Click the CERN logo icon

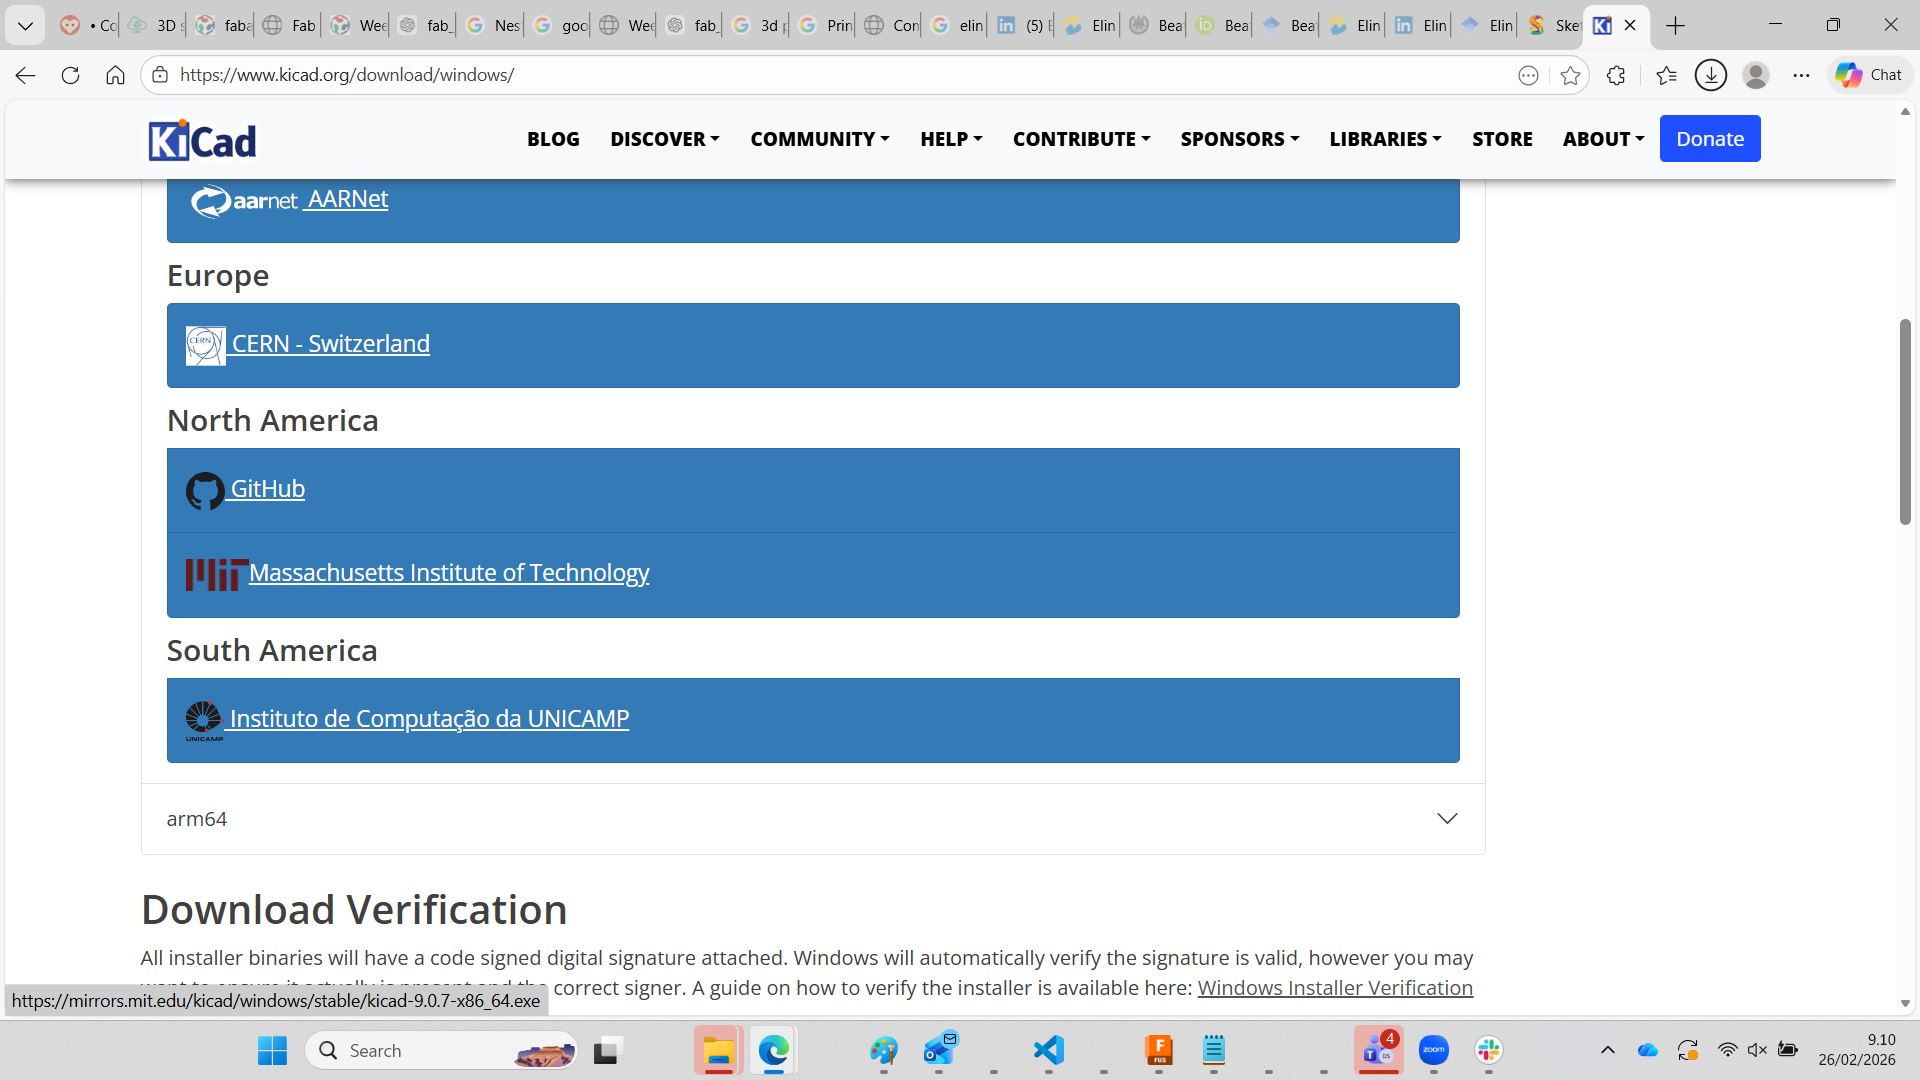(x=204, y=344)
